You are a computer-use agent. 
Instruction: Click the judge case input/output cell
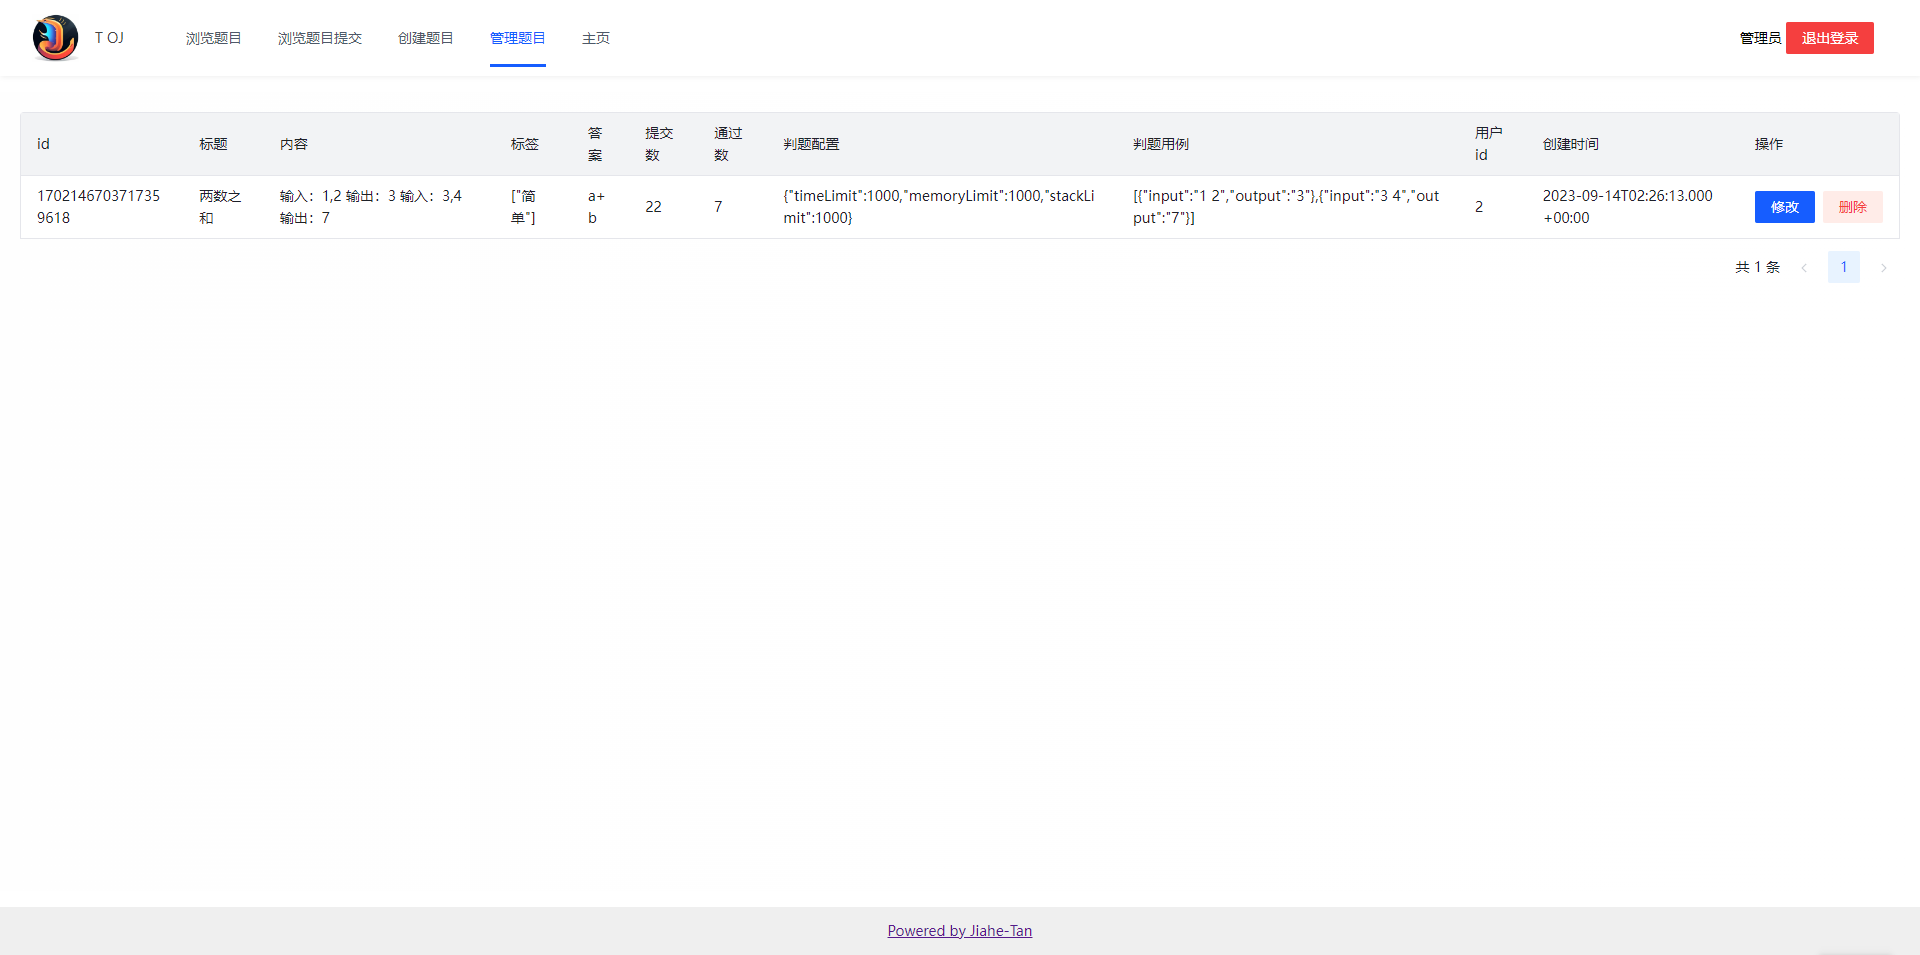click(x=1288, y=207)
